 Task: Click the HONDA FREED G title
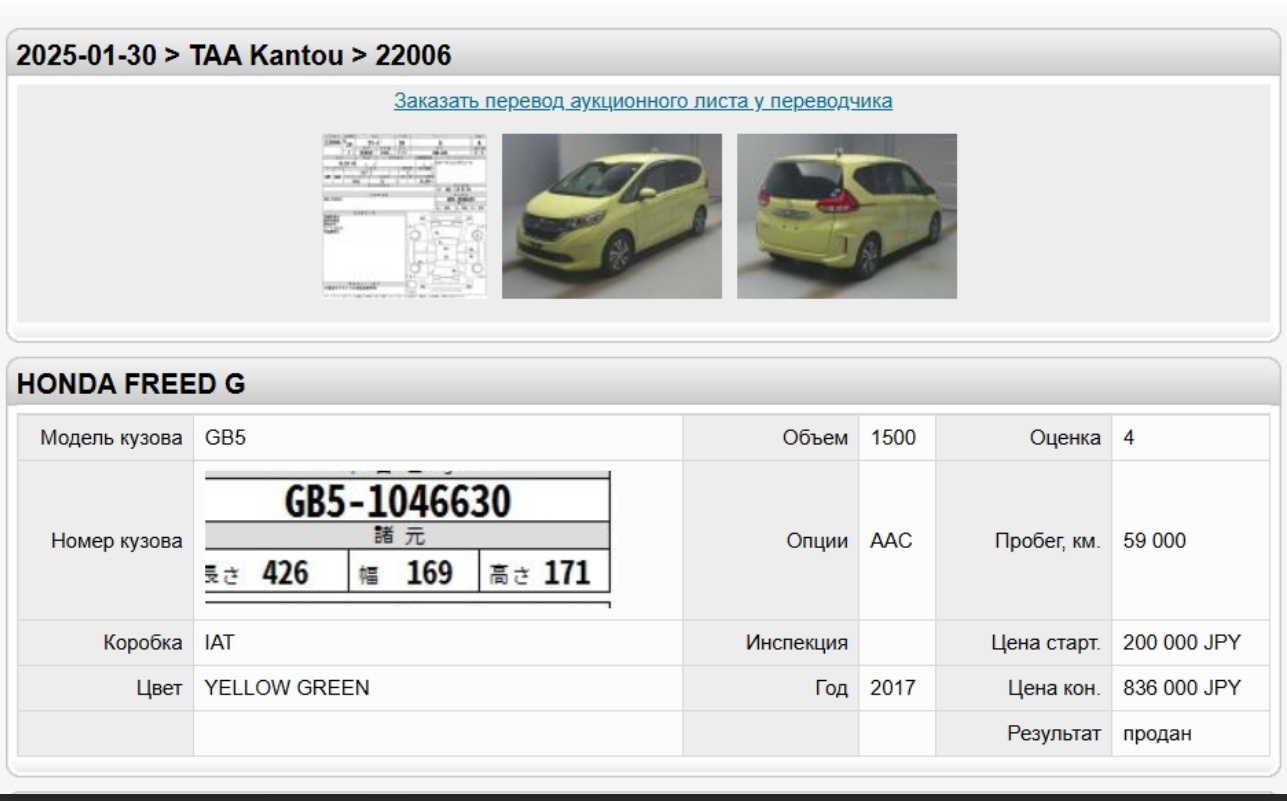131,383
